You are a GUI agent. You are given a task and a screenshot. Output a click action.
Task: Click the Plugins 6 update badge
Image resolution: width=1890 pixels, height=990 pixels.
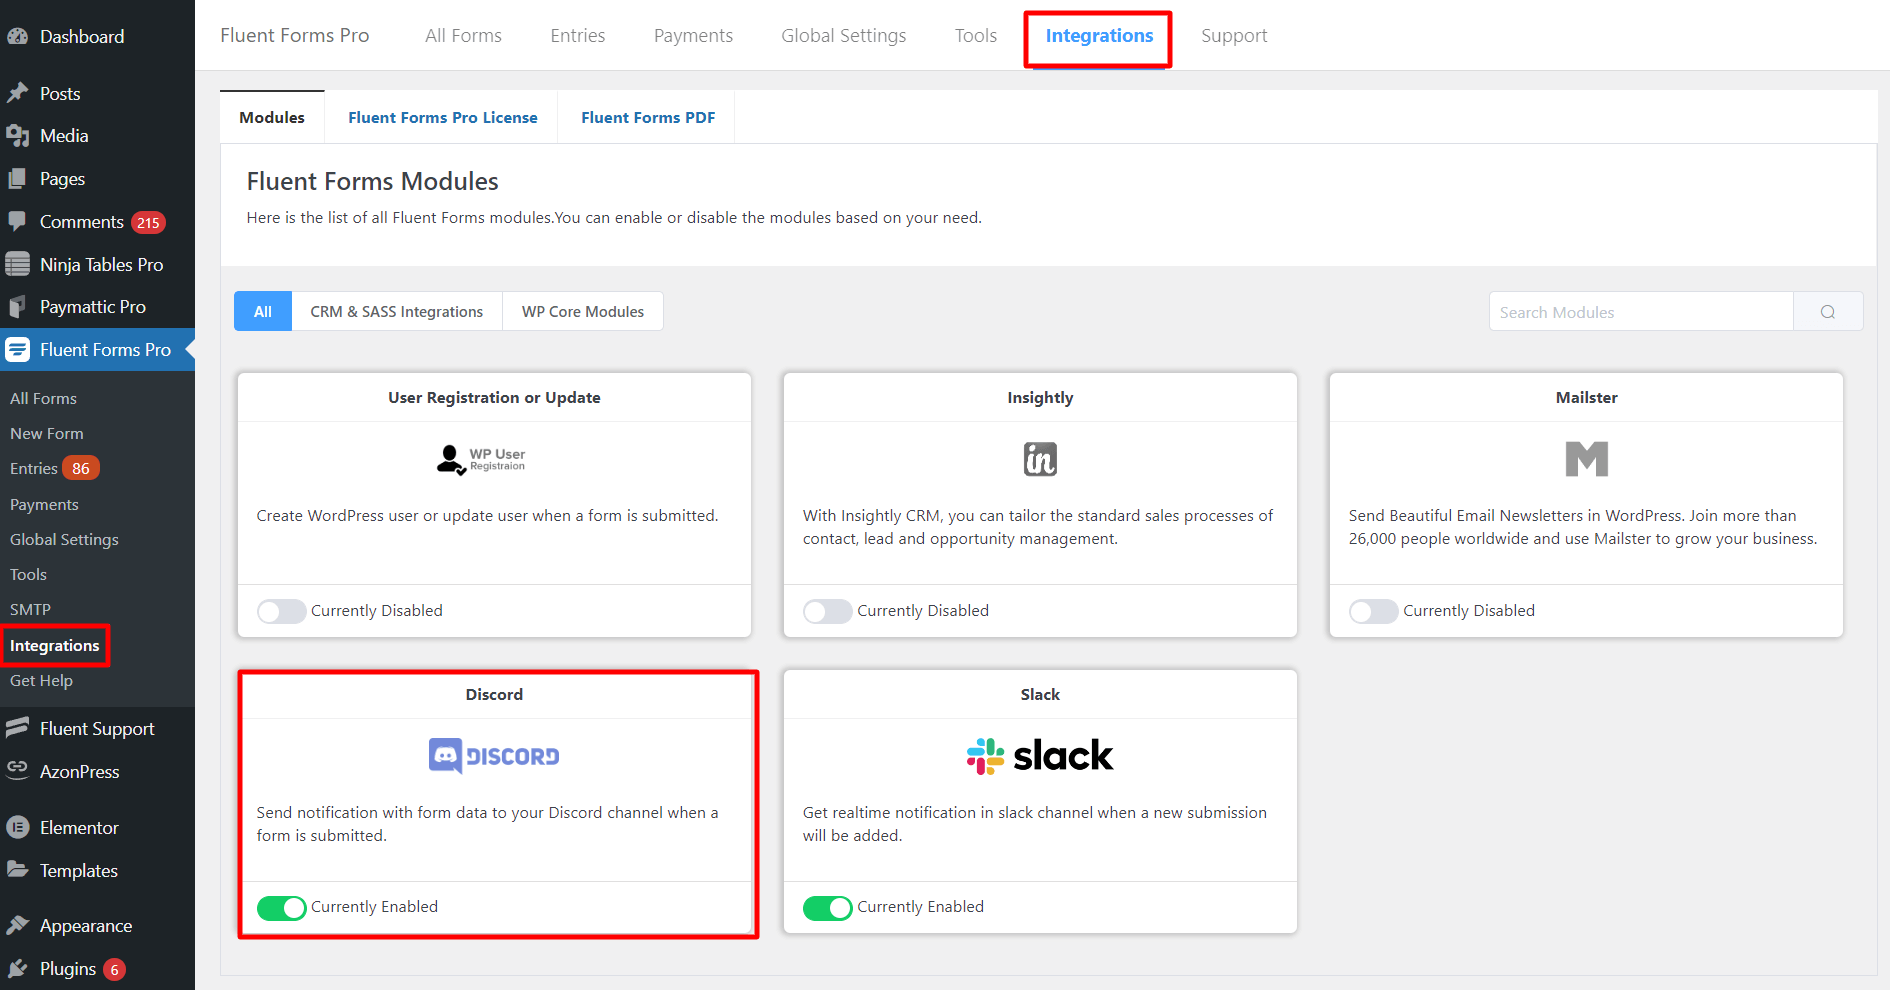115,969
